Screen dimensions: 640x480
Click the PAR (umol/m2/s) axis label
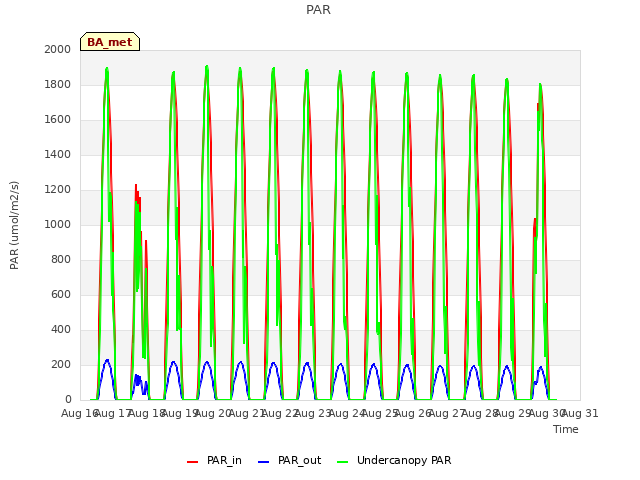14,225
